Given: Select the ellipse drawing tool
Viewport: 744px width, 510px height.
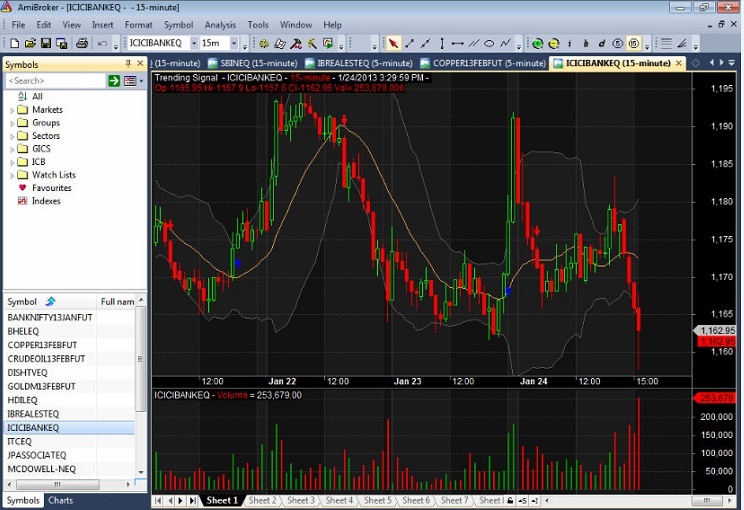Looking at the screenshot, I should pyautogui.click(x=489, y=44).
